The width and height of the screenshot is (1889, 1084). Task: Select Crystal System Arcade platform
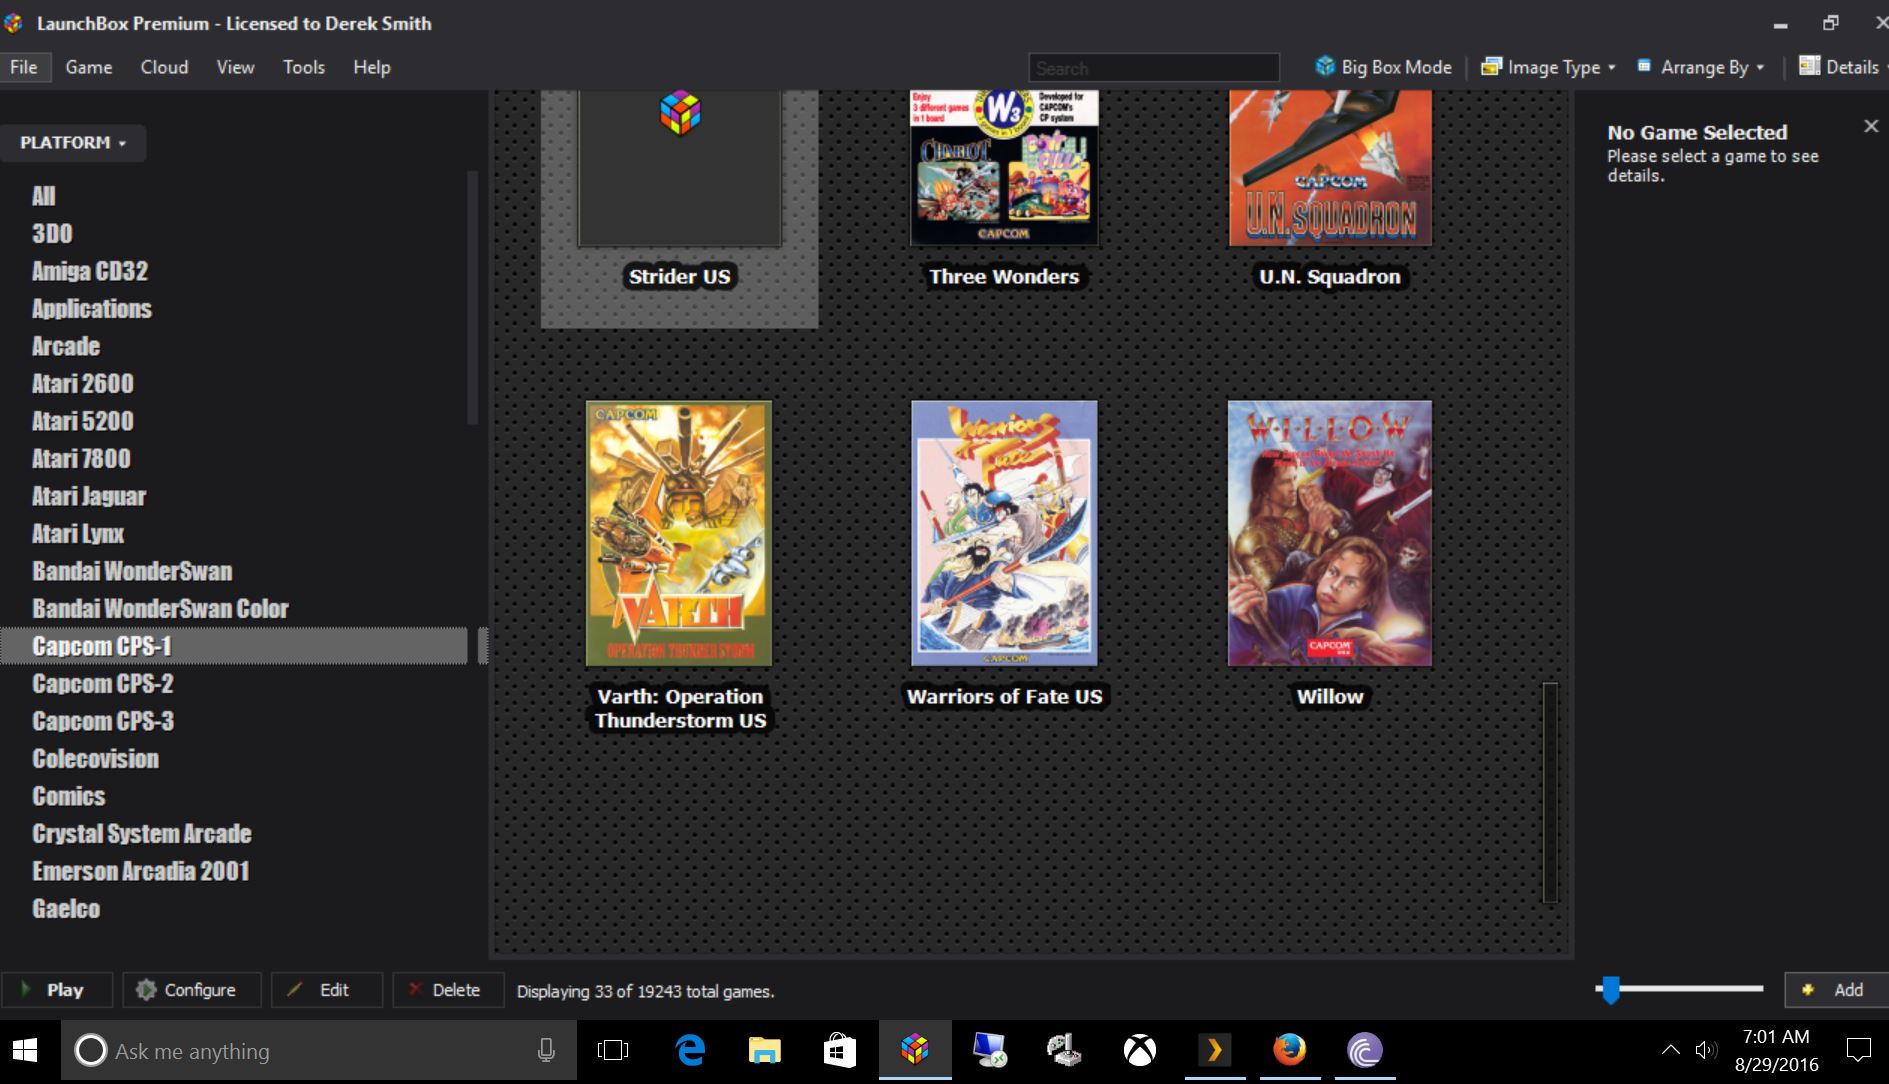click(142, 833)
